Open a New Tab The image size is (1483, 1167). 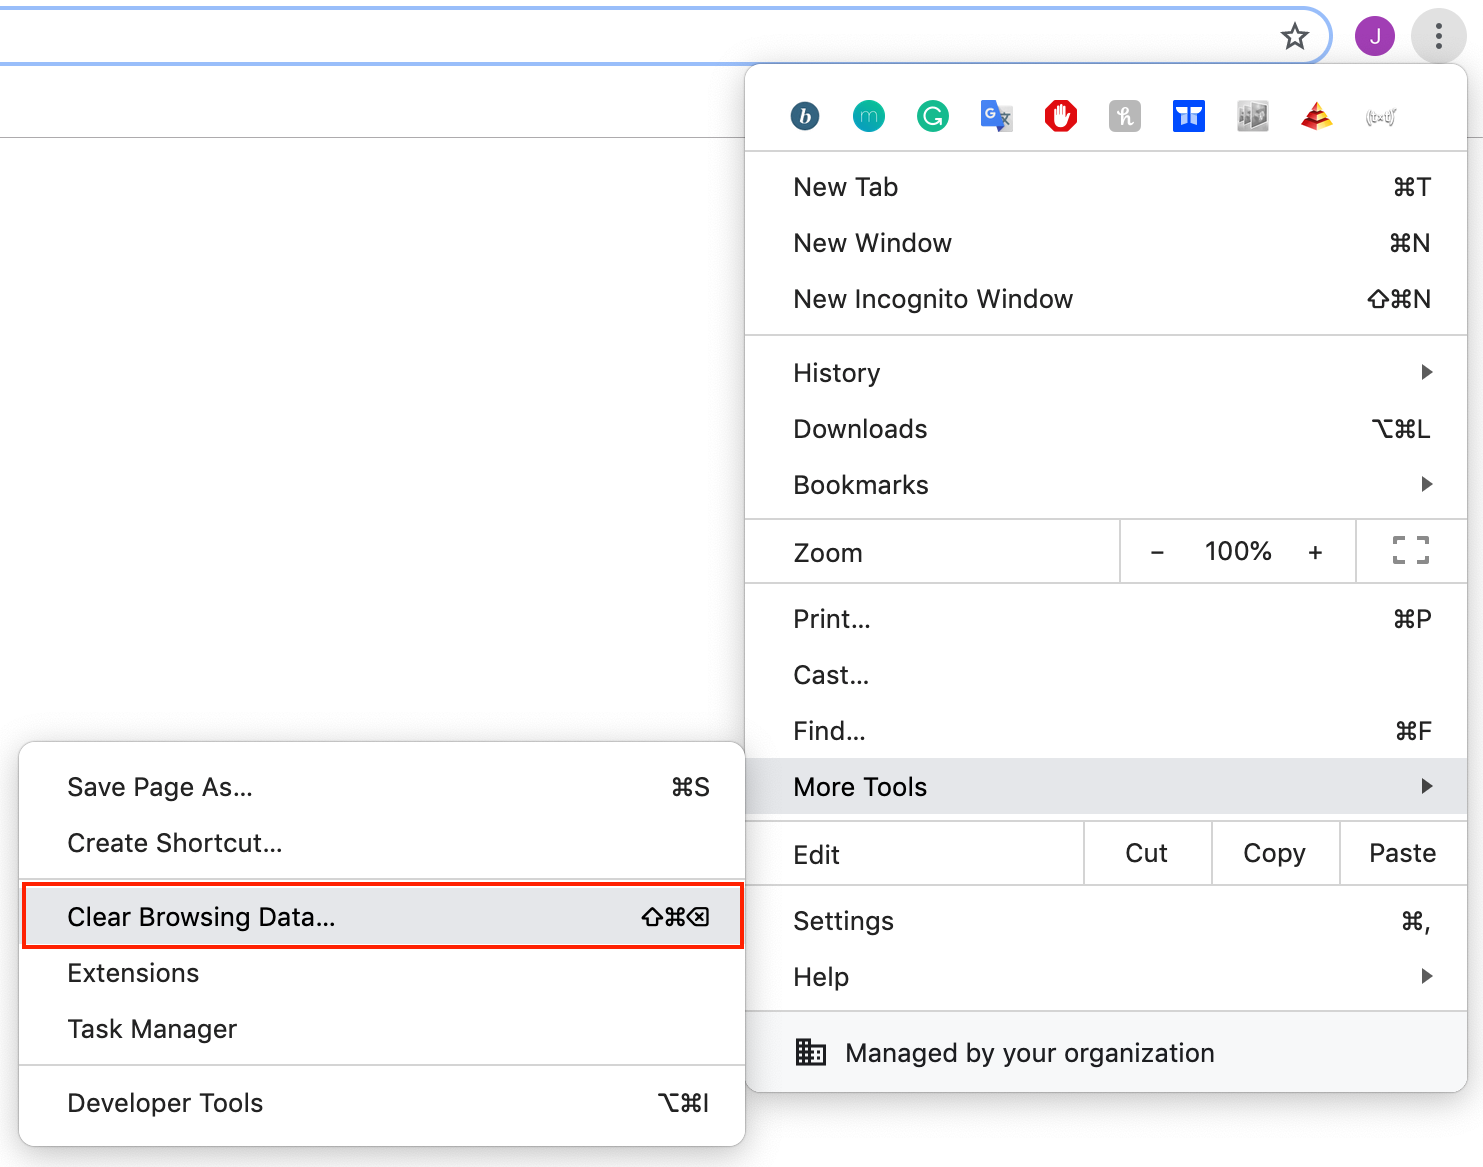point(1106,187)
